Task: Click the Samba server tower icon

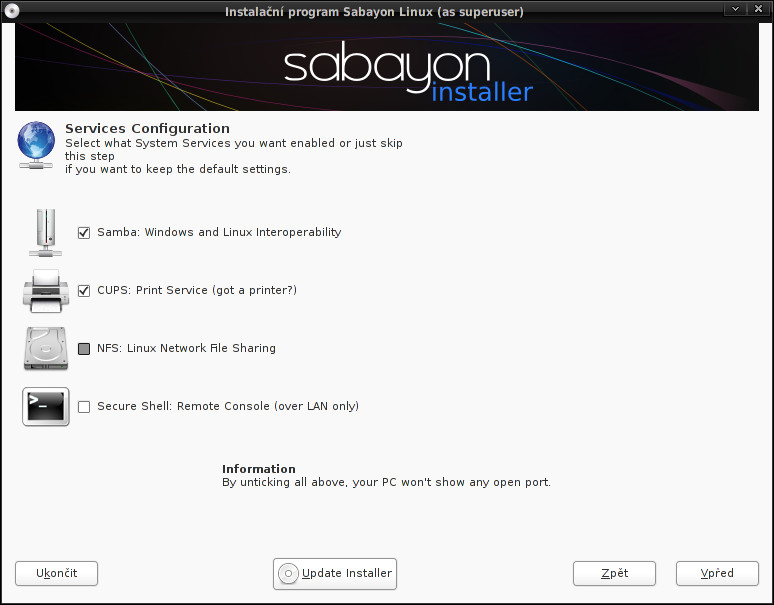Action: pyautogui.click(x=45, y=233)
